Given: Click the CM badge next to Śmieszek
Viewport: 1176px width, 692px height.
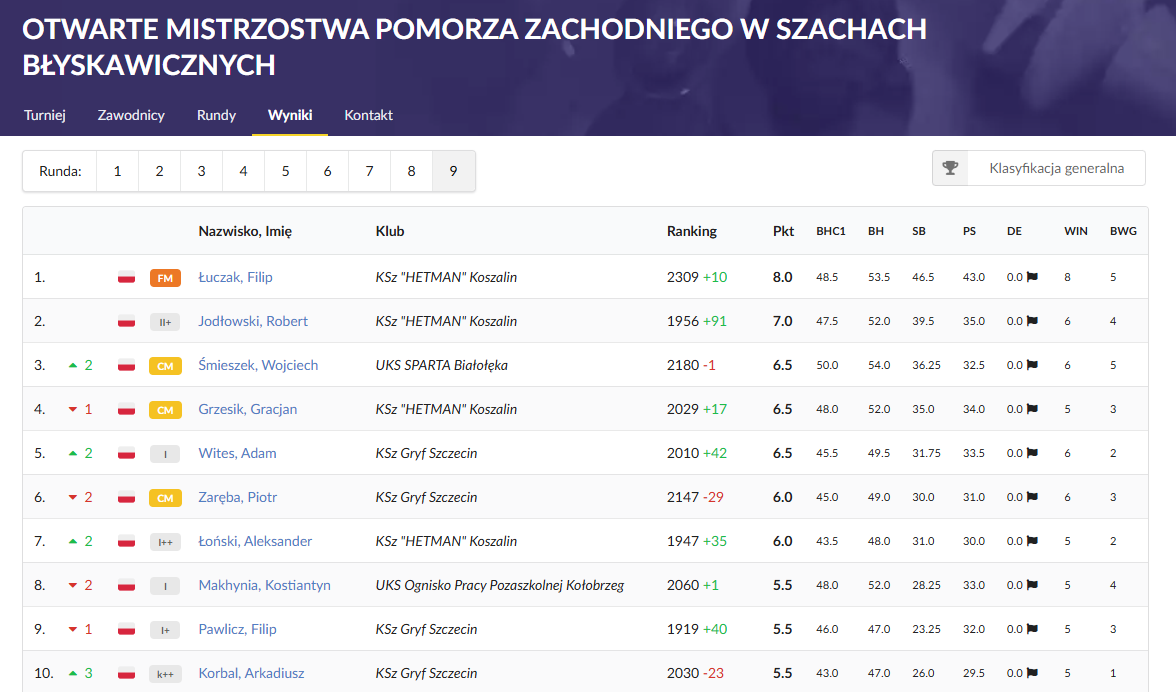Looking at the screenshot, I should (165, 365).
